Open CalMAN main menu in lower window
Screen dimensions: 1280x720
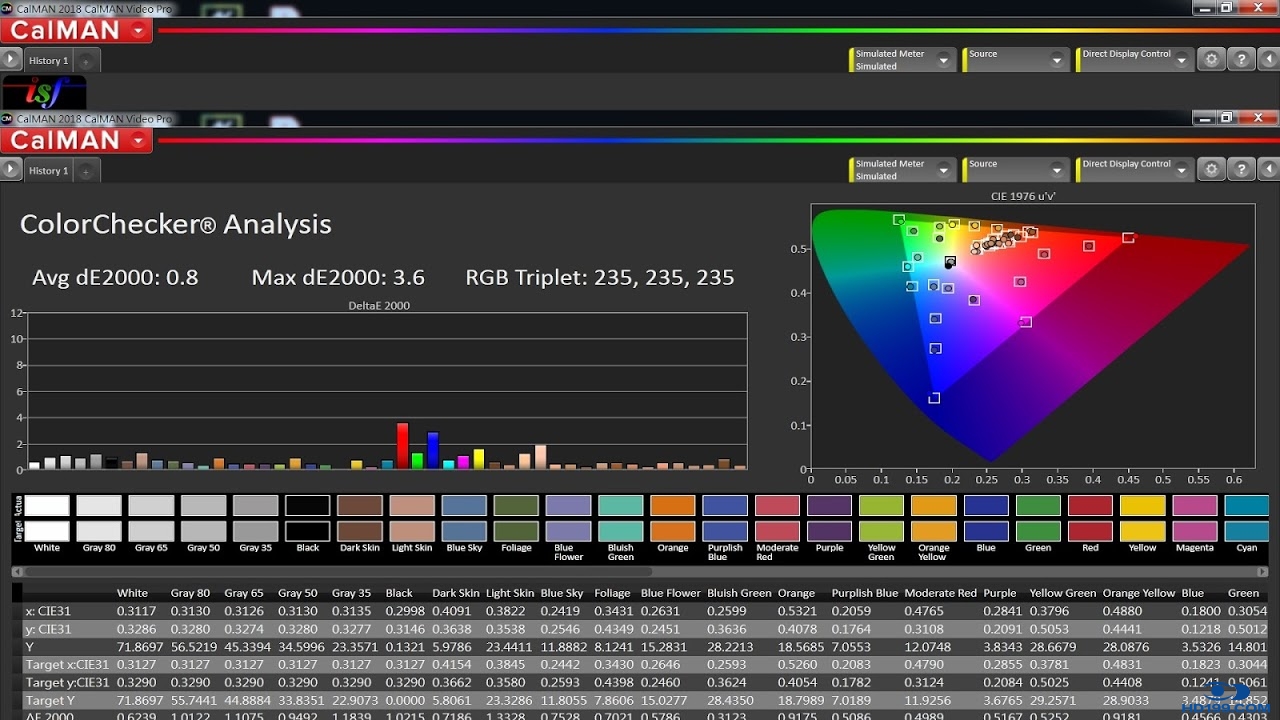[x=137, y=141]
